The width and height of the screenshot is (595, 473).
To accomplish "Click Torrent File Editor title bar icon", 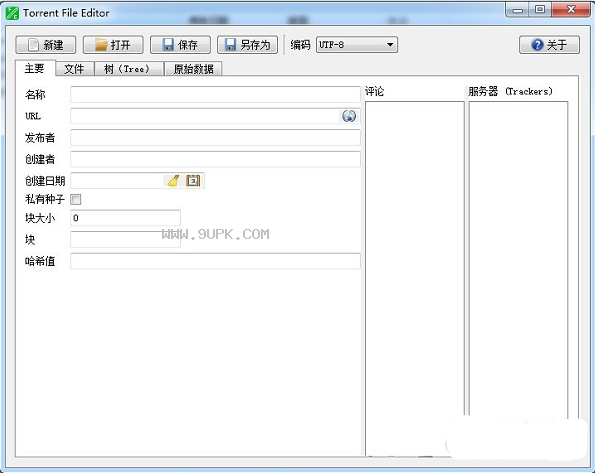I will pyautogui.click(x=12, y=13).
